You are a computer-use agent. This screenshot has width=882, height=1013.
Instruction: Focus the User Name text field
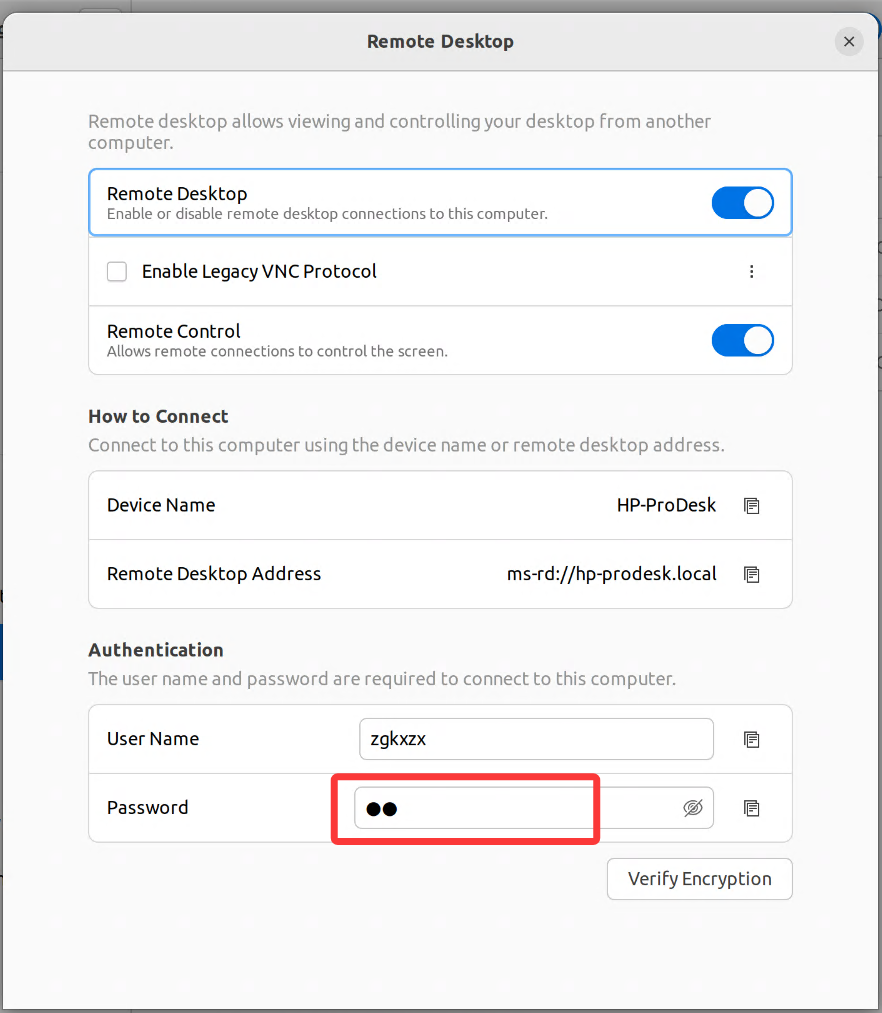[x=535, y=739]
